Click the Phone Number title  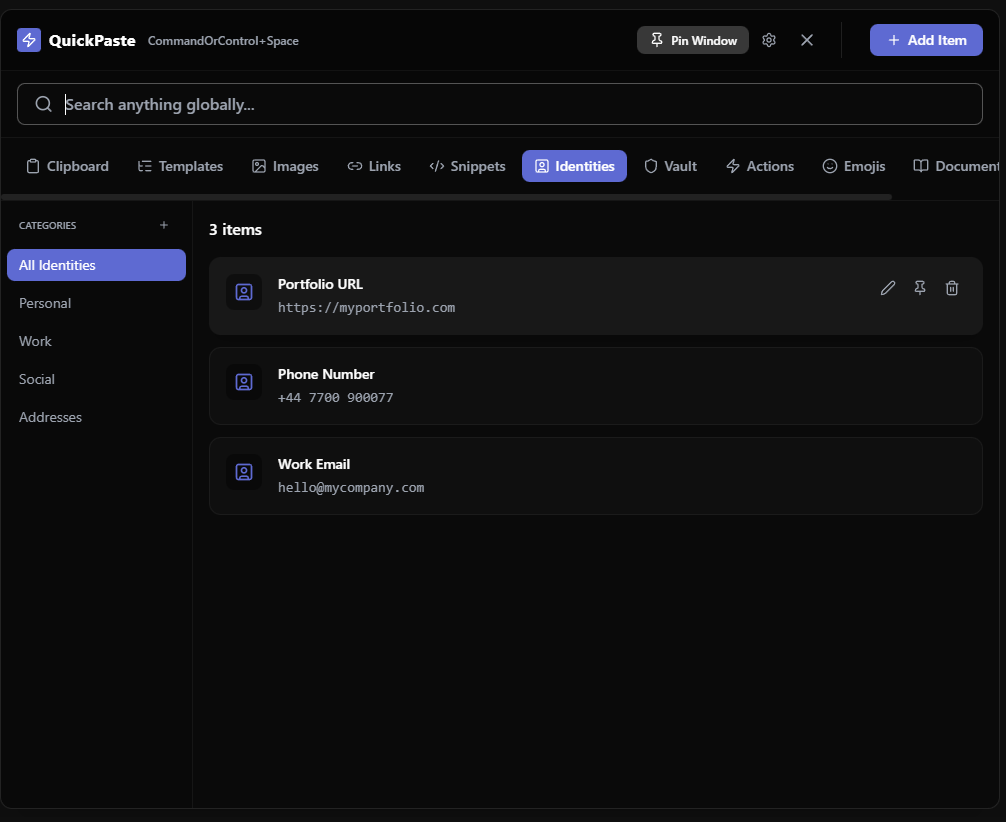[326, 374]
